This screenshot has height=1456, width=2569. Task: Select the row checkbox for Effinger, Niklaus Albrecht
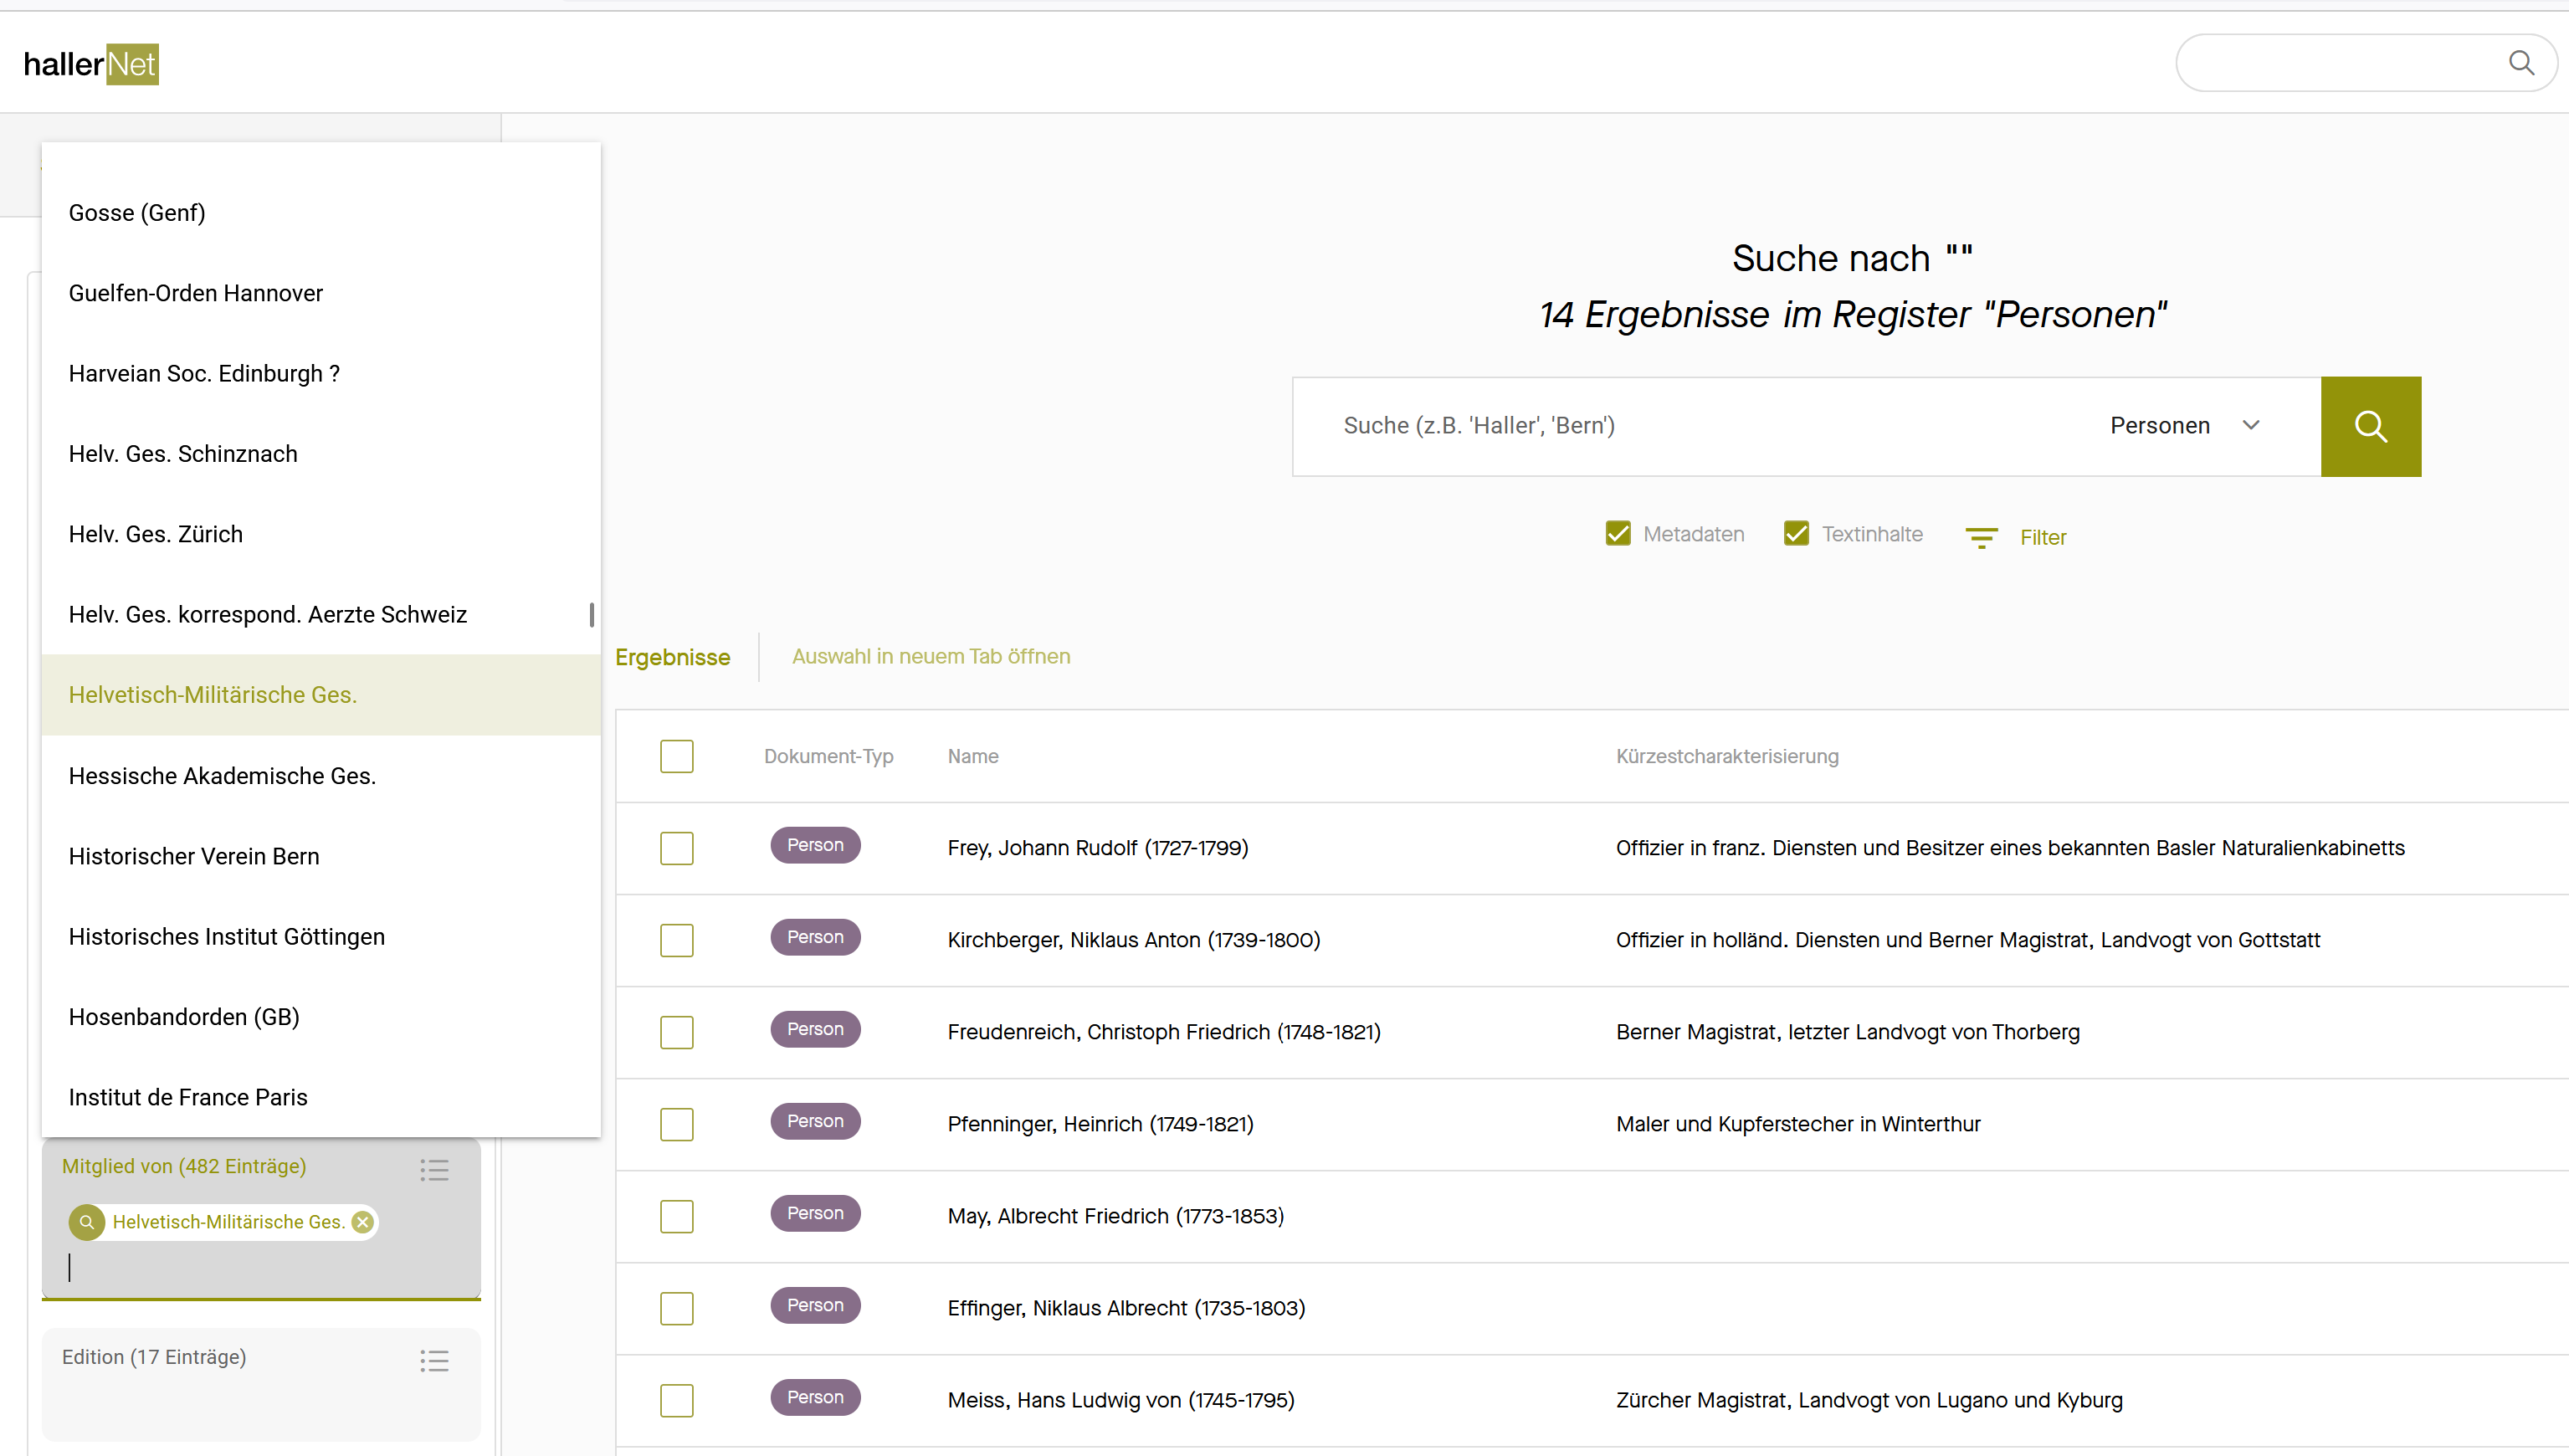677,1308
